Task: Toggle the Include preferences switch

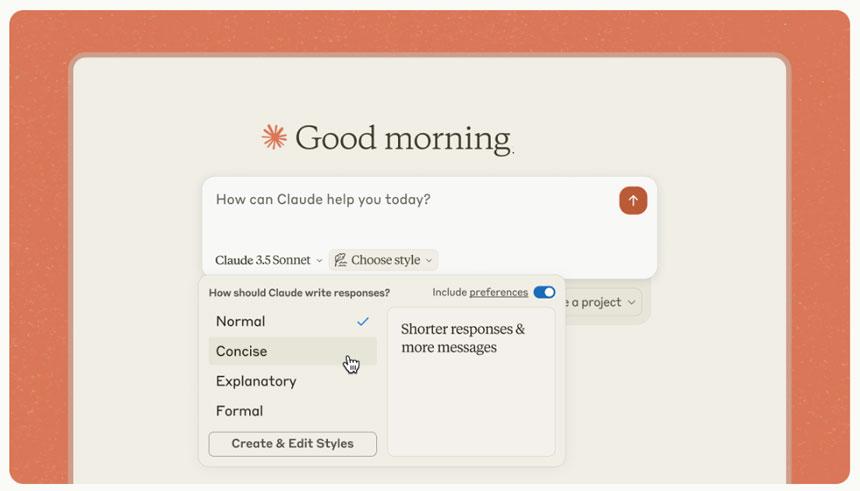Action: pyautogui.click(x=544, y=292)
